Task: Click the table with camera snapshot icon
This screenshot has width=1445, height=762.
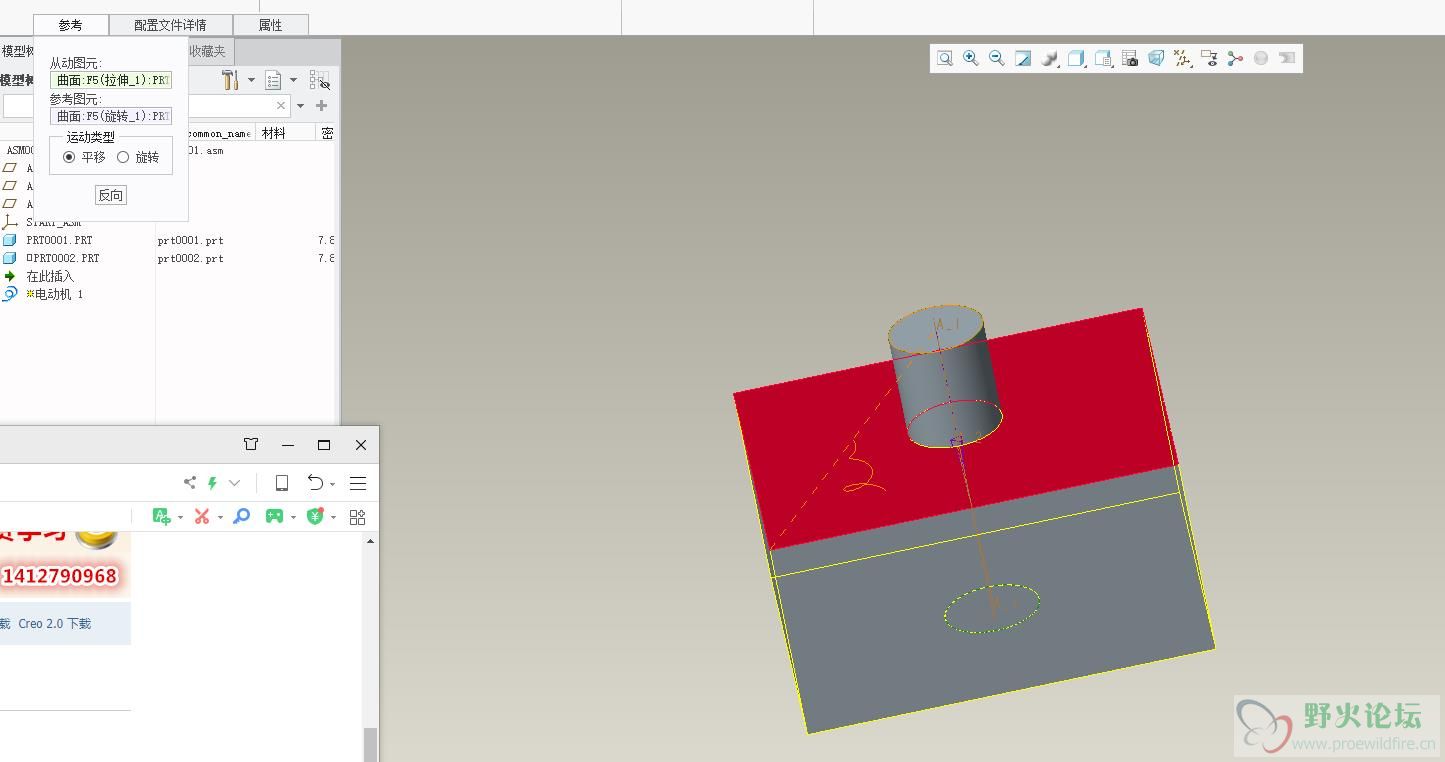Action: (1130, 59)
